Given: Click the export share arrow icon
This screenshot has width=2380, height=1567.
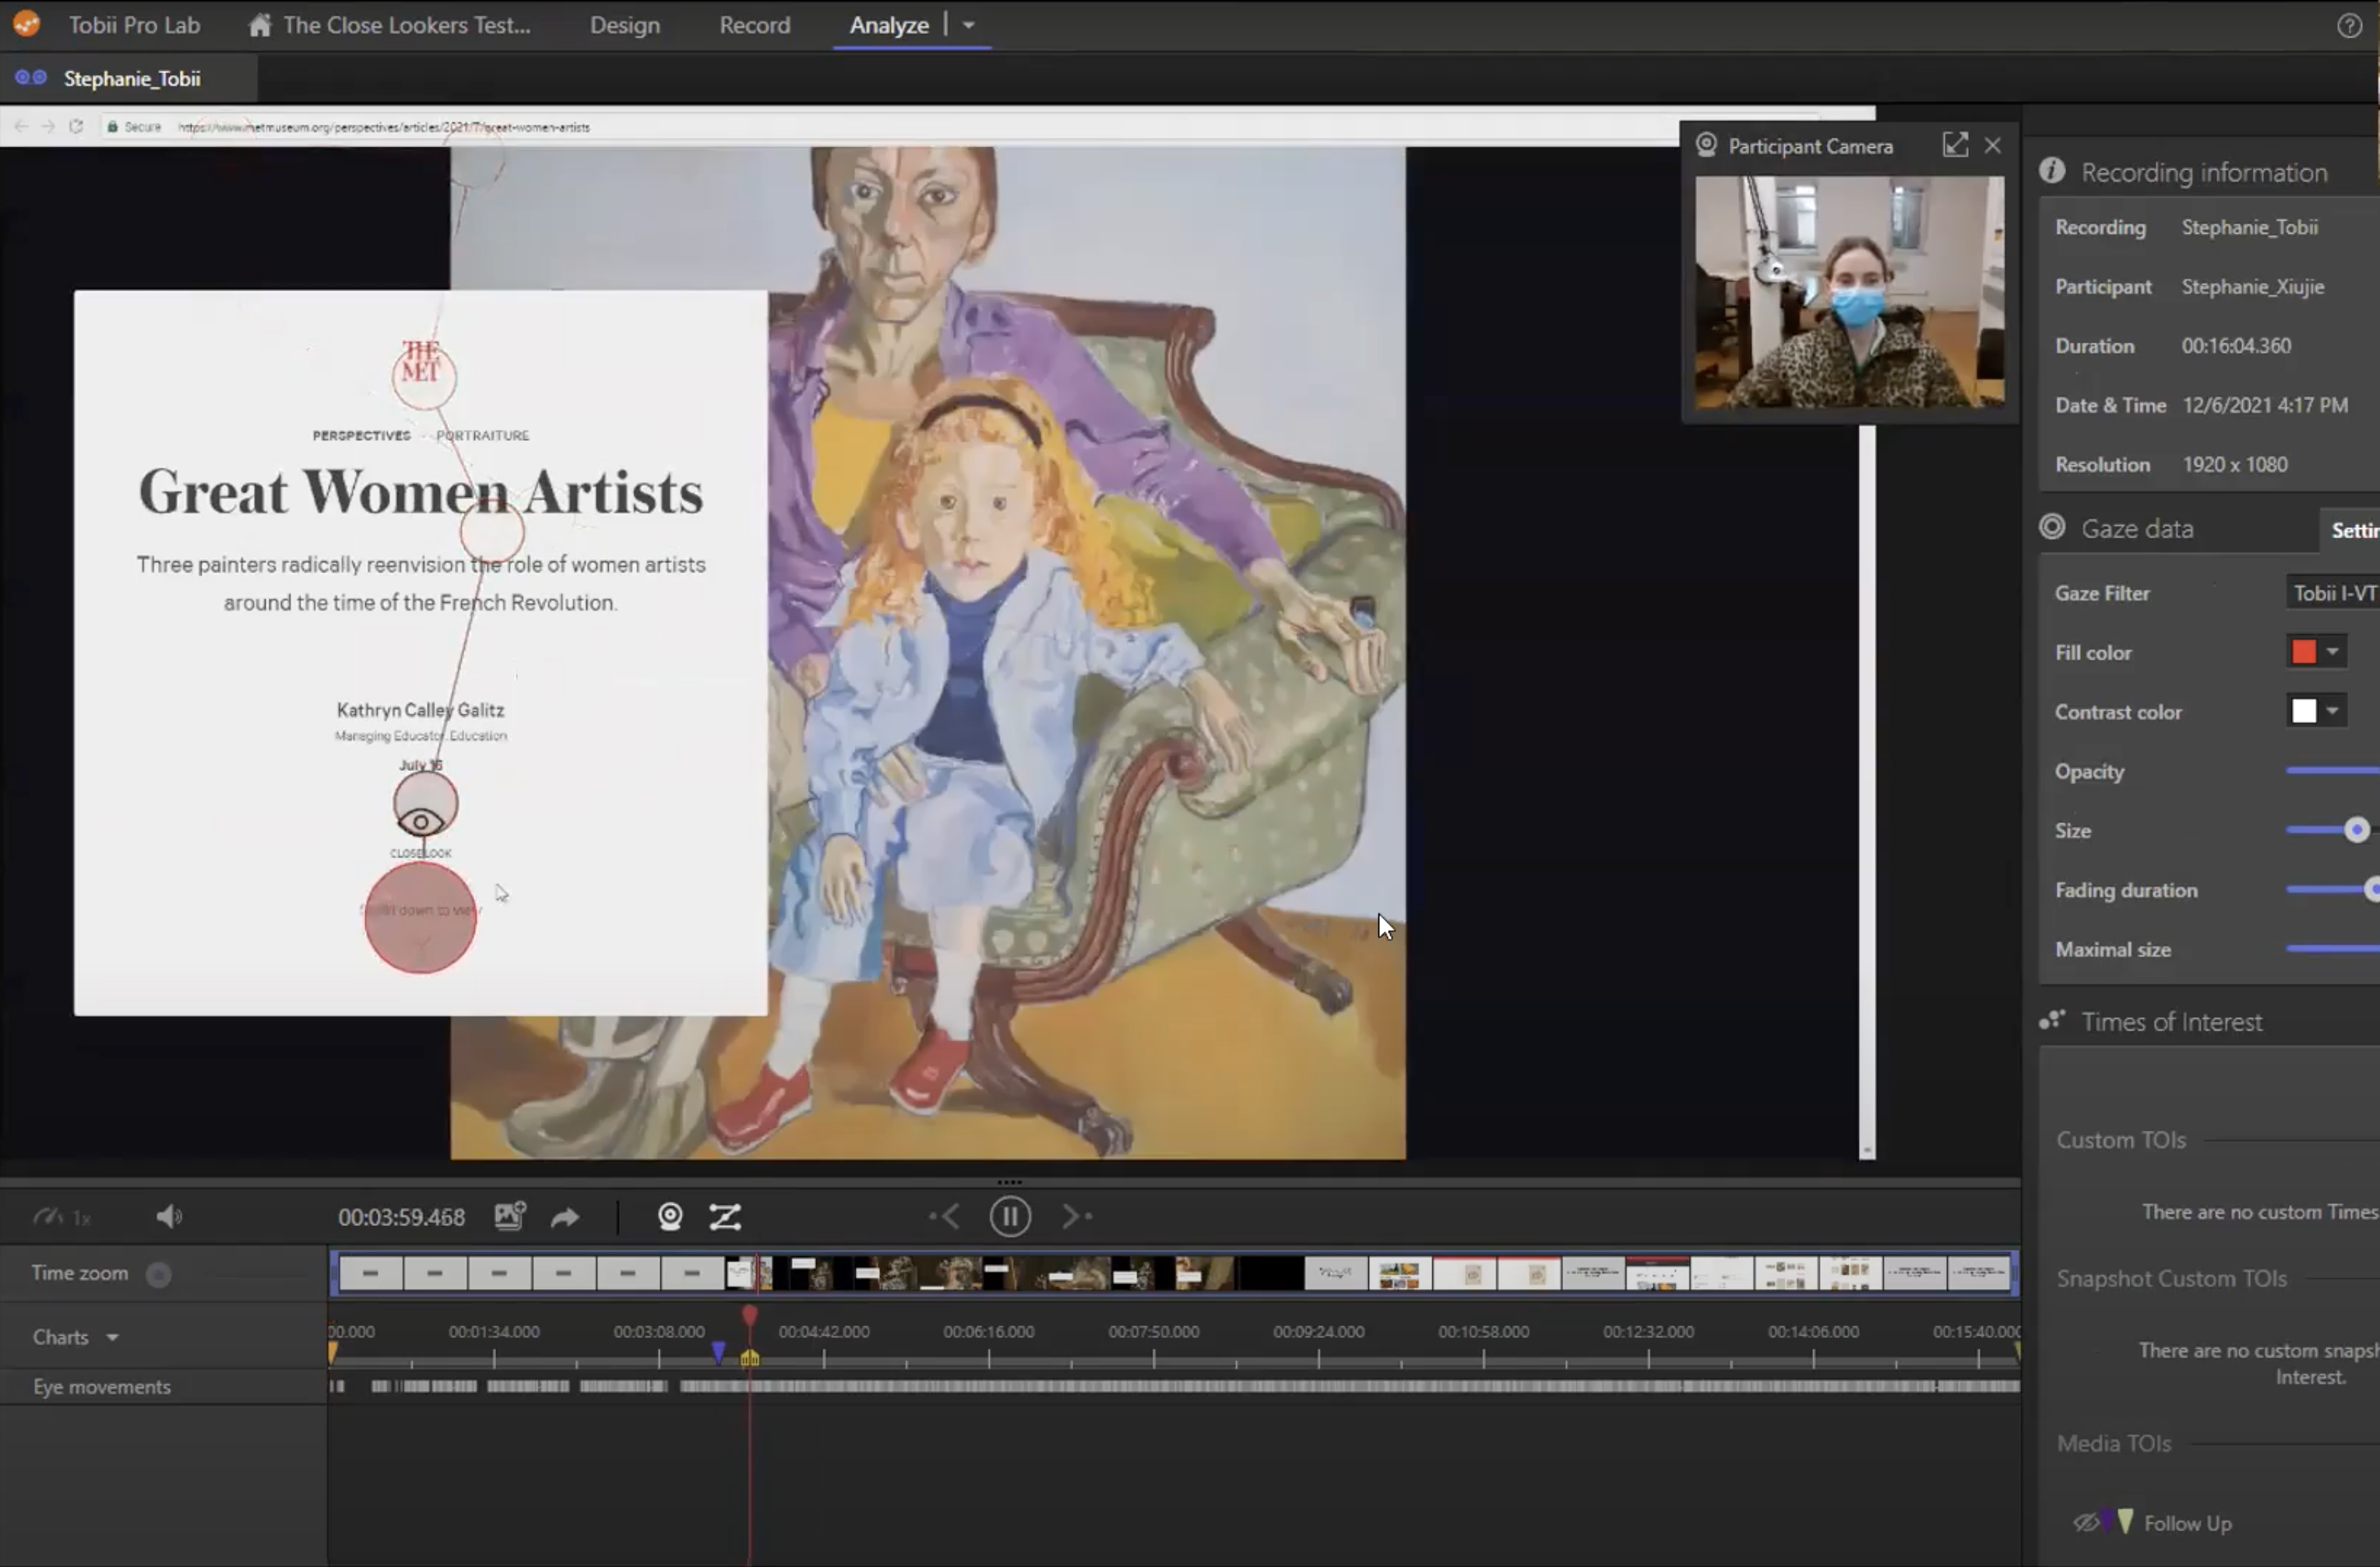Looking at the screenshot, I should 565,1217.
